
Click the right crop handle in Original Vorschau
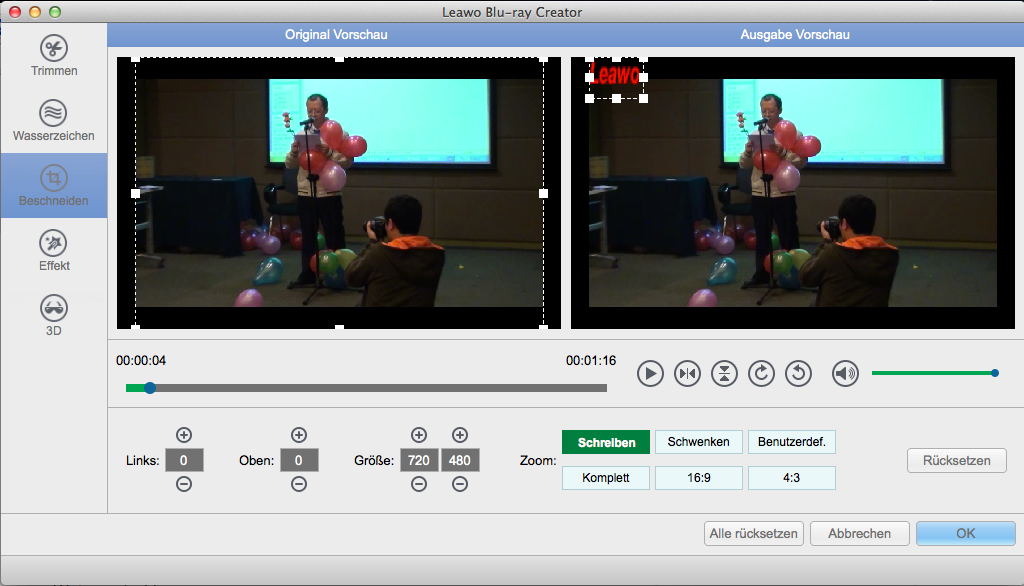543,193
